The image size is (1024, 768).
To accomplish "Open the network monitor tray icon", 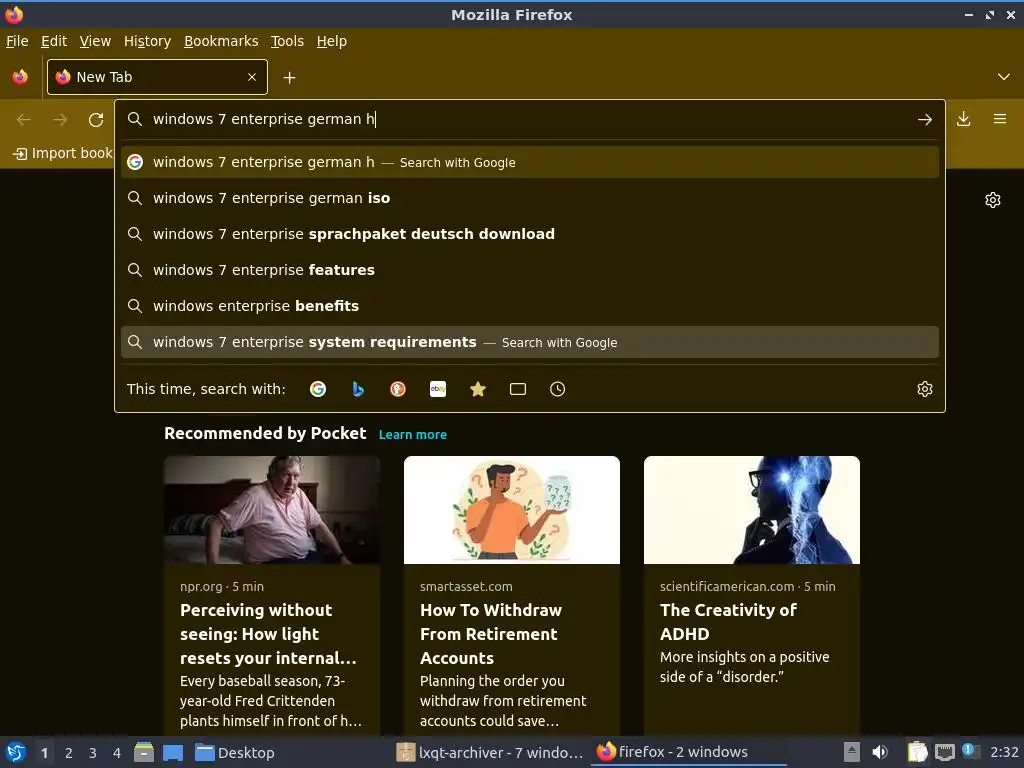I will tap(944, 752).
